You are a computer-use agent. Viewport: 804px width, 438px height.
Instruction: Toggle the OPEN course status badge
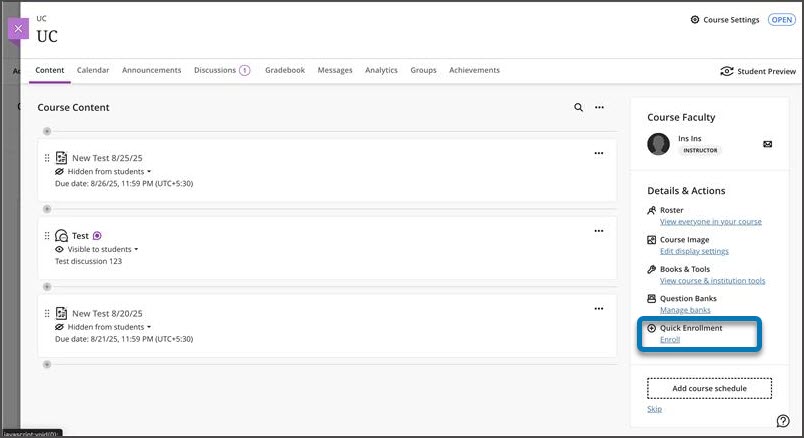(x=781, y=20)
